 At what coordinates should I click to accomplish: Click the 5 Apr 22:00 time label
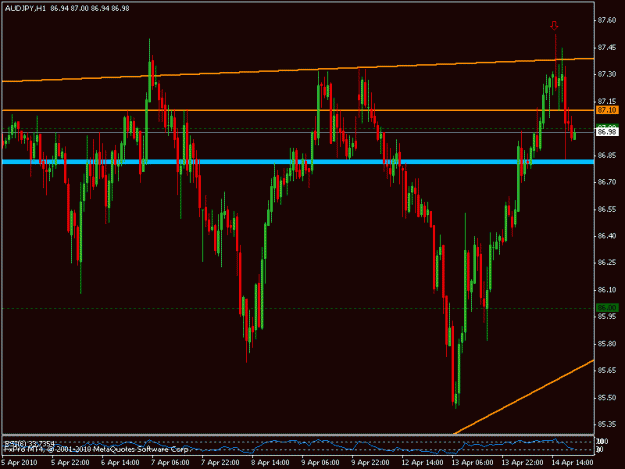click(x=70, y=463)
